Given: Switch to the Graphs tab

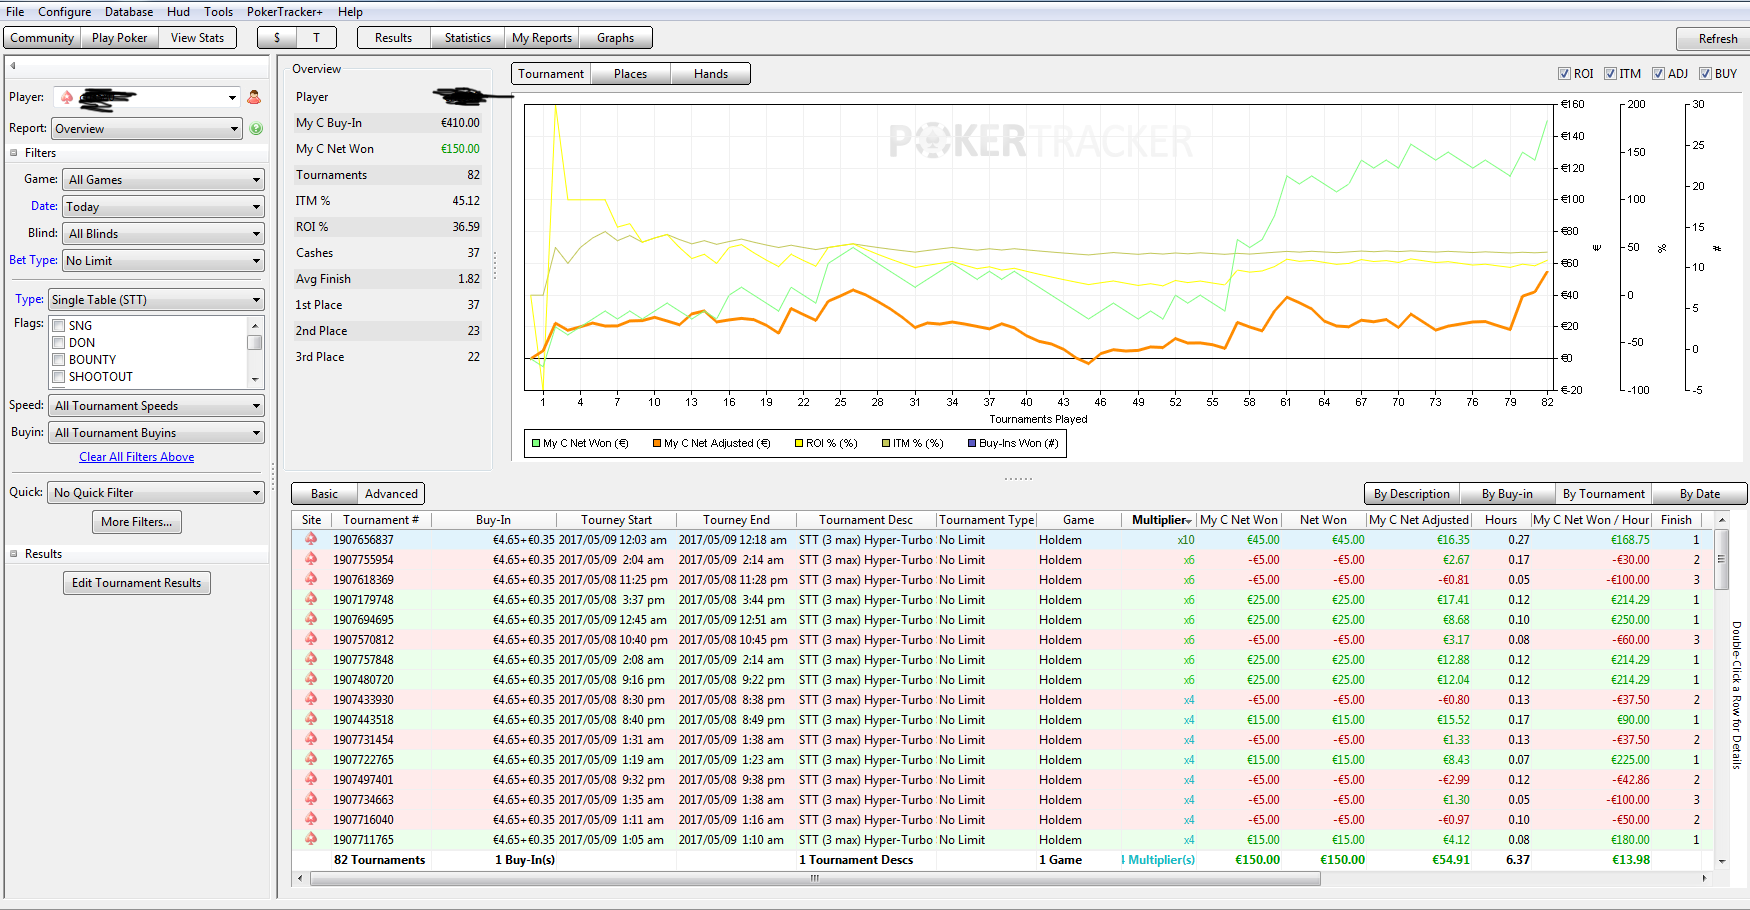Looking at the screenshot, I should coord(616,38).
